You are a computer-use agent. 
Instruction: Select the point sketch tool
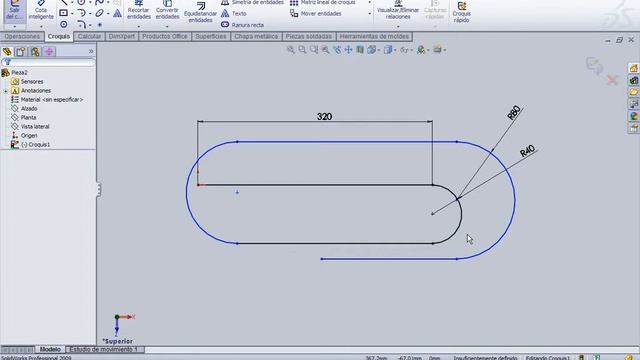[100, 25]
